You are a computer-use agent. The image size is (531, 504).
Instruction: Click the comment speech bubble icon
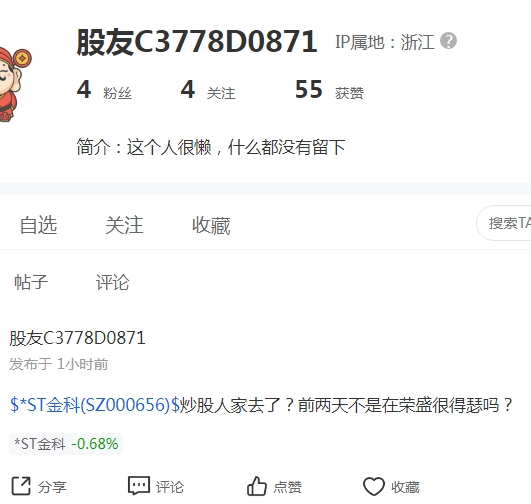pyautogui.click(x=139, y=486)
